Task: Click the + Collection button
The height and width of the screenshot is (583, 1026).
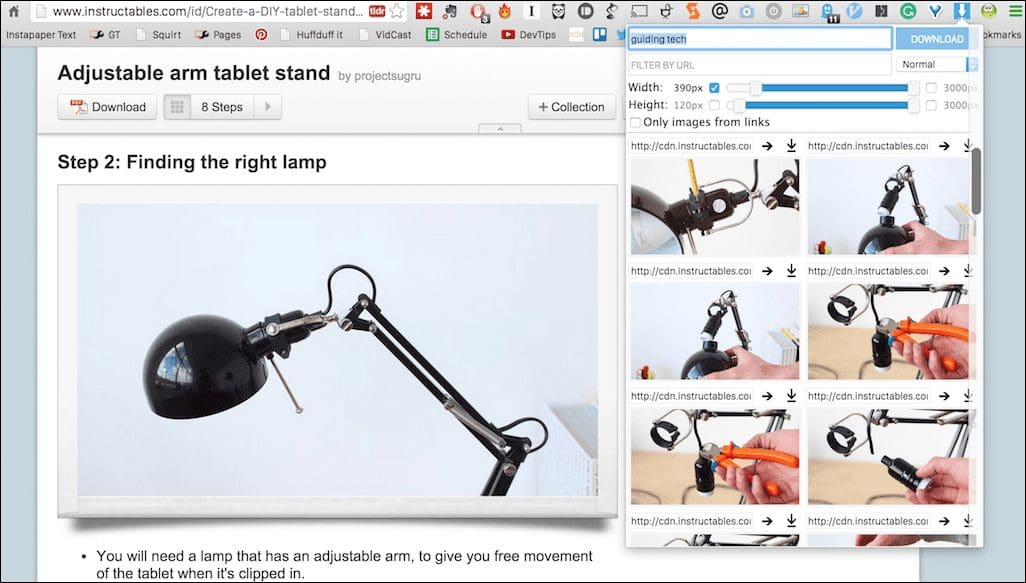Action: pyautogui.click(x=571, y=107)
